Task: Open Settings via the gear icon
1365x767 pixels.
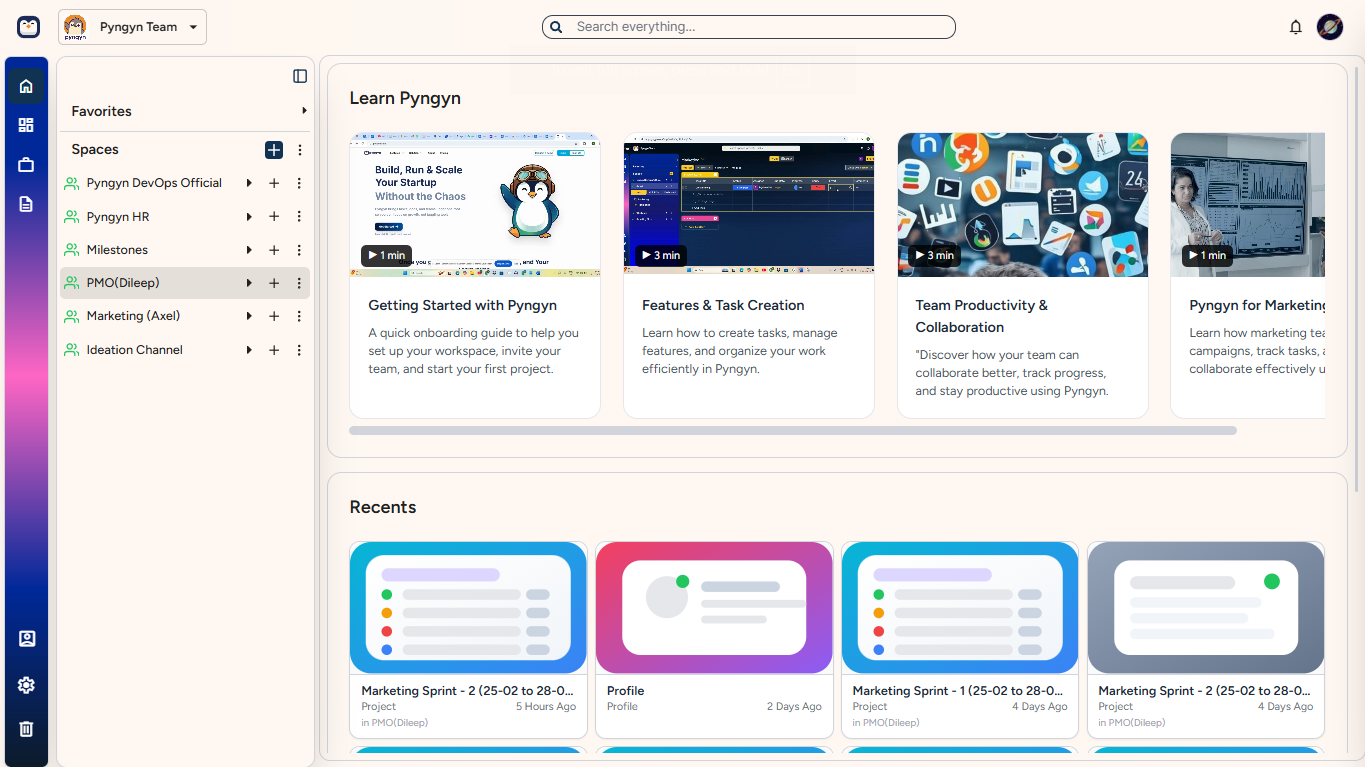Action: tap(26, 685)
